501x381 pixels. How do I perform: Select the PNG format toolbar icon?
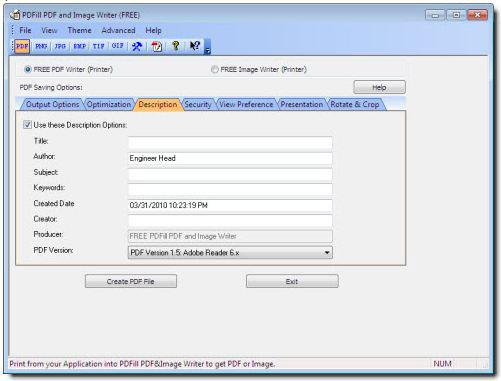[x=41, y=46]
